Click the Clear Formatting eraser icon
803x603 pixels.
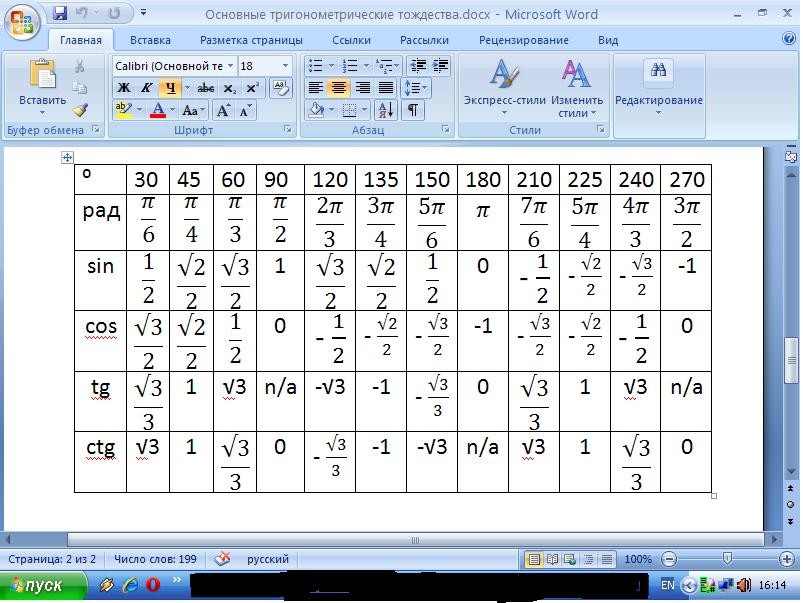(x=281, y=88)
